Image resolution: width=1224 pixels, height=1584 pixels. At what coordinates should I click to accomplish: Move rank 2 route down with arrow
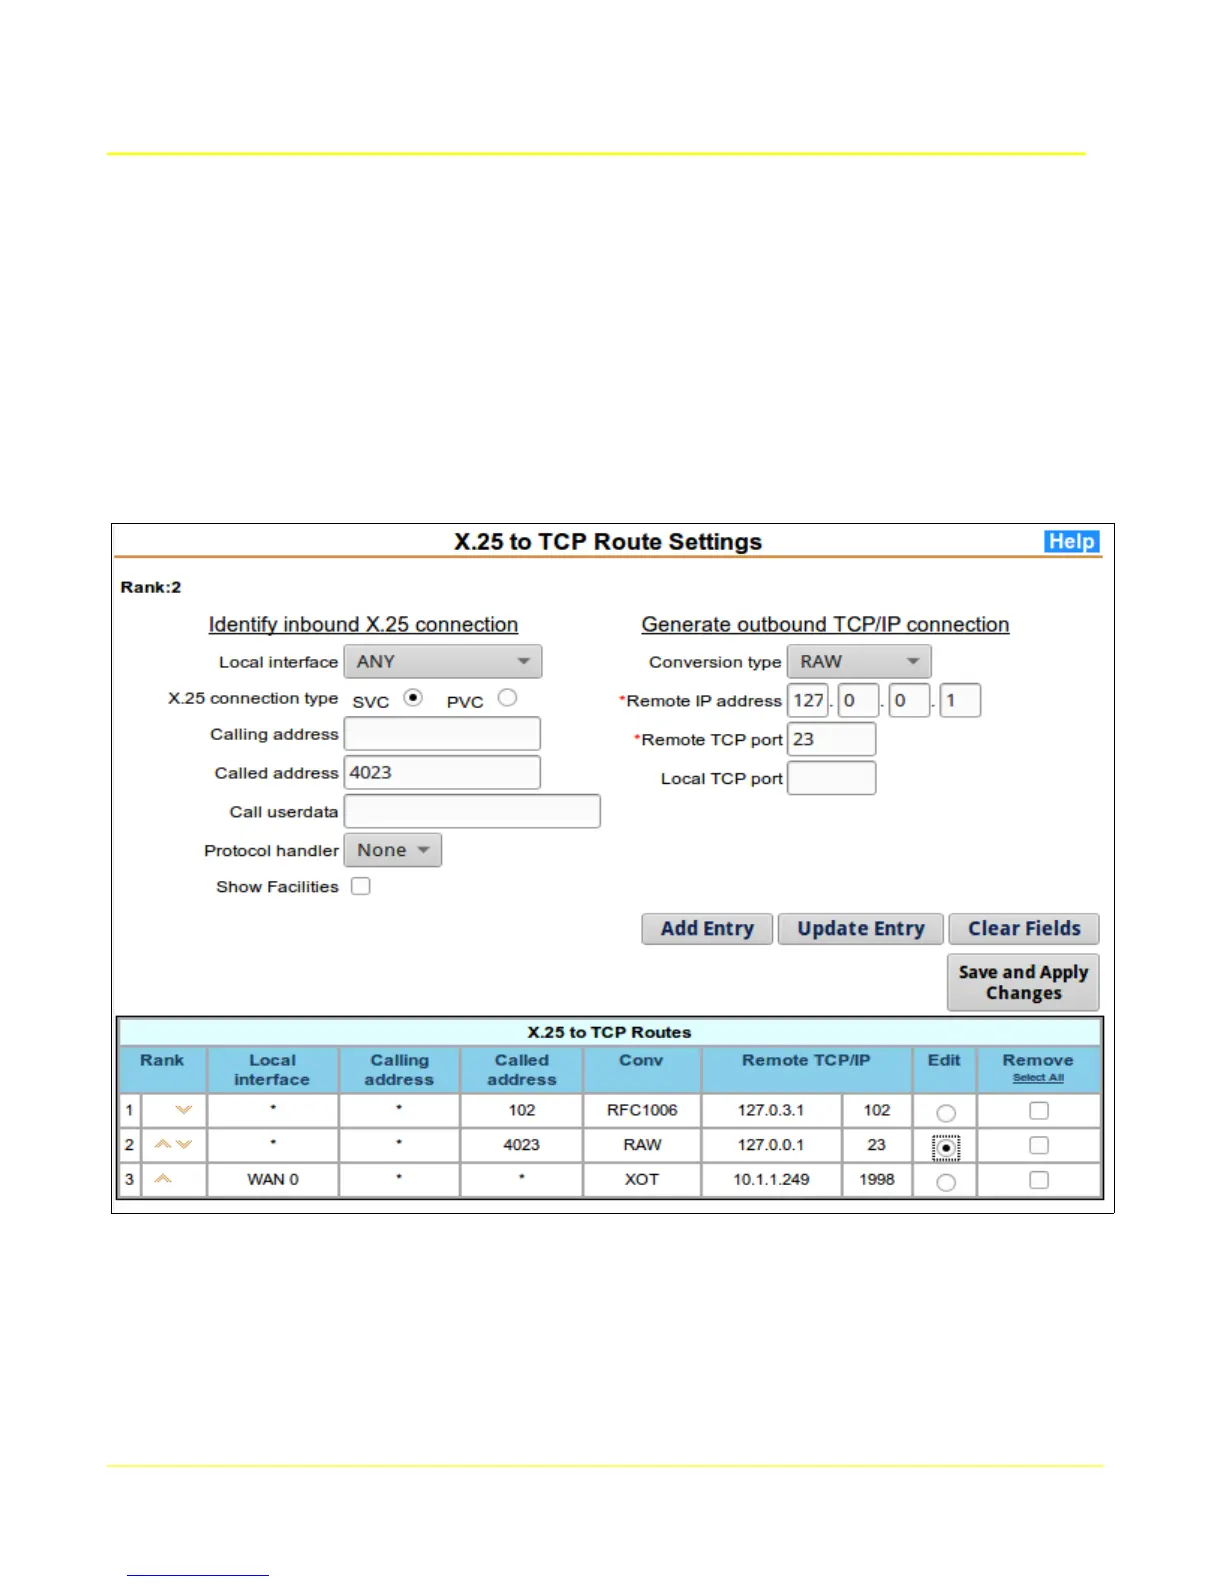tap(184, 1144)
